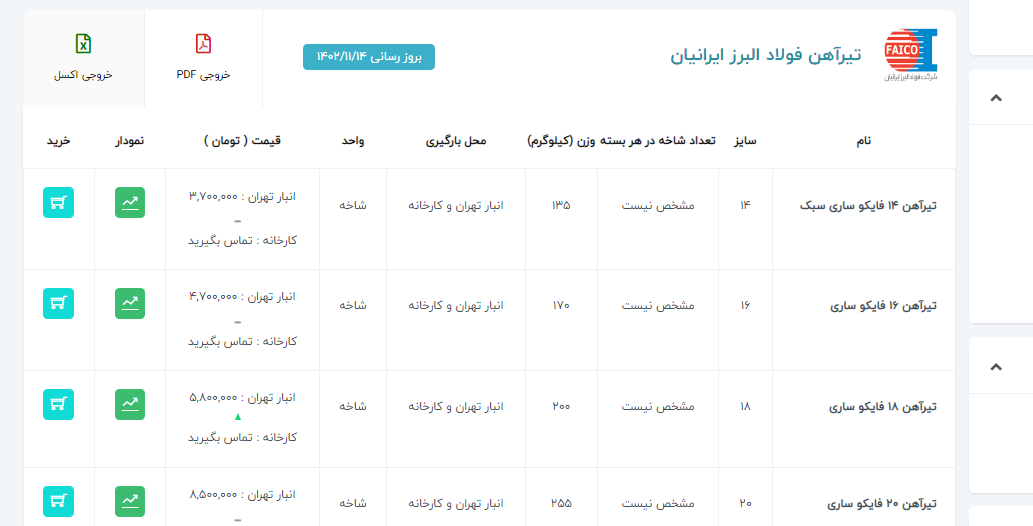Open price chart for تیرآهن ۱۴ فایکو
Image resolution: width=1033 pixels, height=526 pixels.
pos(130,203)
